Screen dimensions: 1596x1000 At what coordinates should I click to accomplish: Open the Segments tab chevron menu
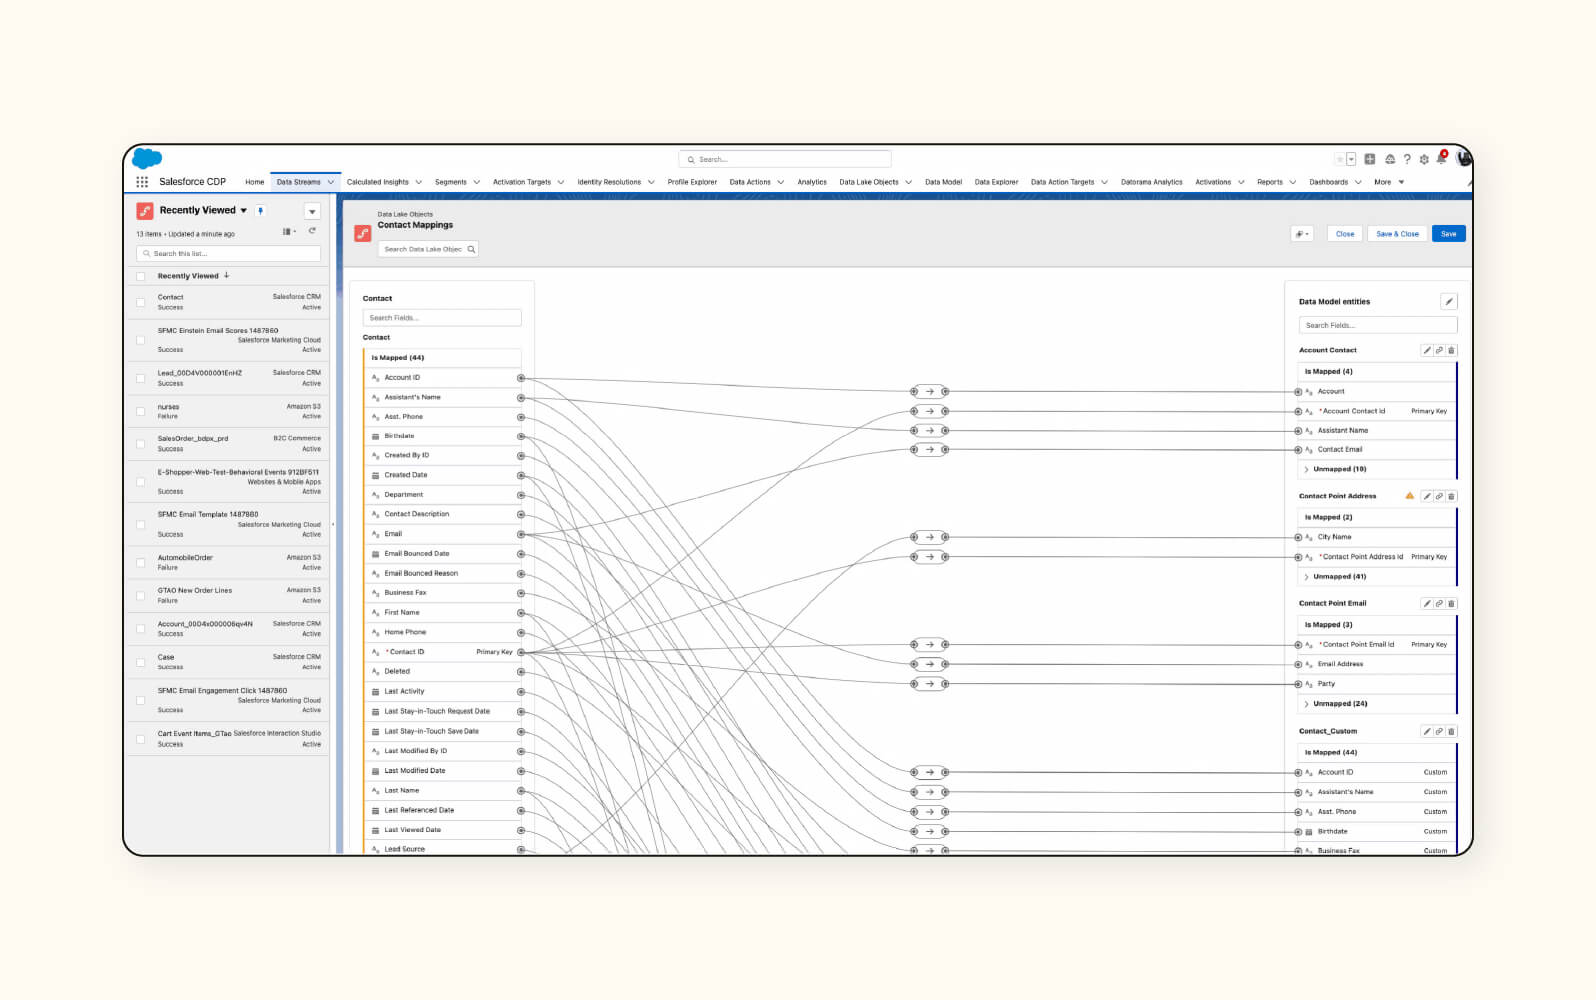pyautogui.click(x=476, y=182)
